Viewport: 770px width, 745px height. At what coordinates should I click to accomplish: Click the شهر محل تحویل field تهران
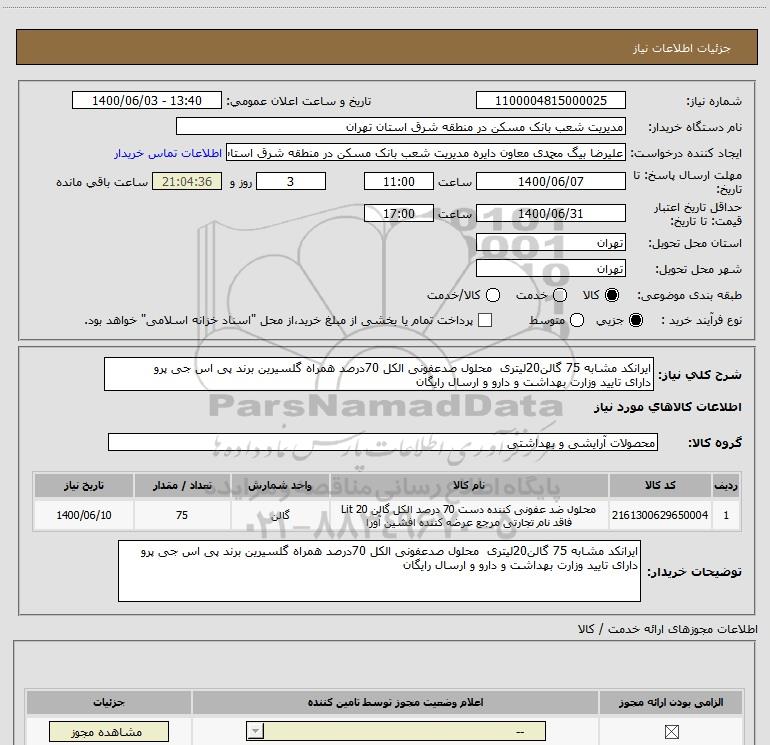(550, 269)
